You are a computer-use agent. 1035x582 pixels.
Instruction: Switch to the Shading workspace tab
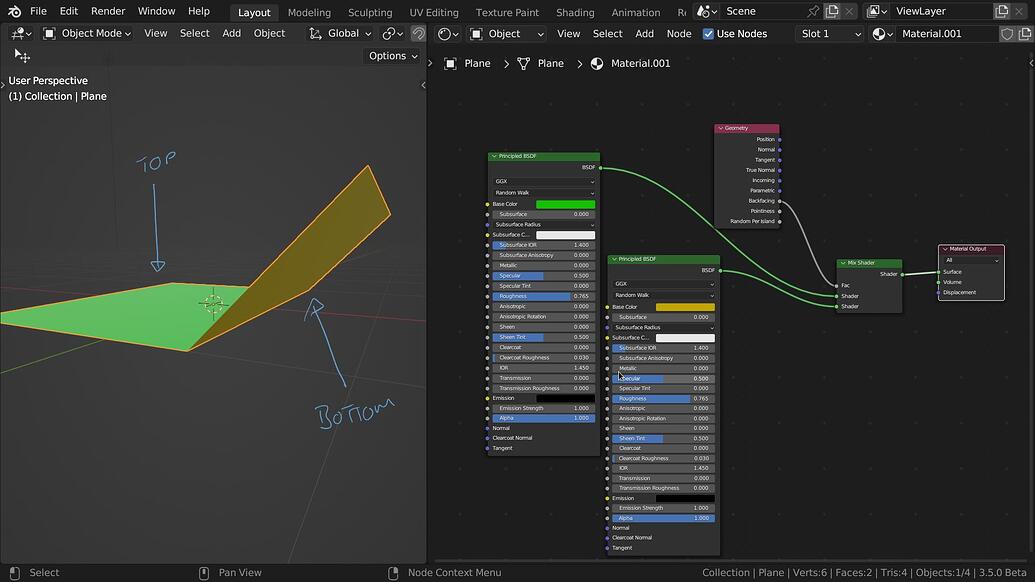(575, 13)
